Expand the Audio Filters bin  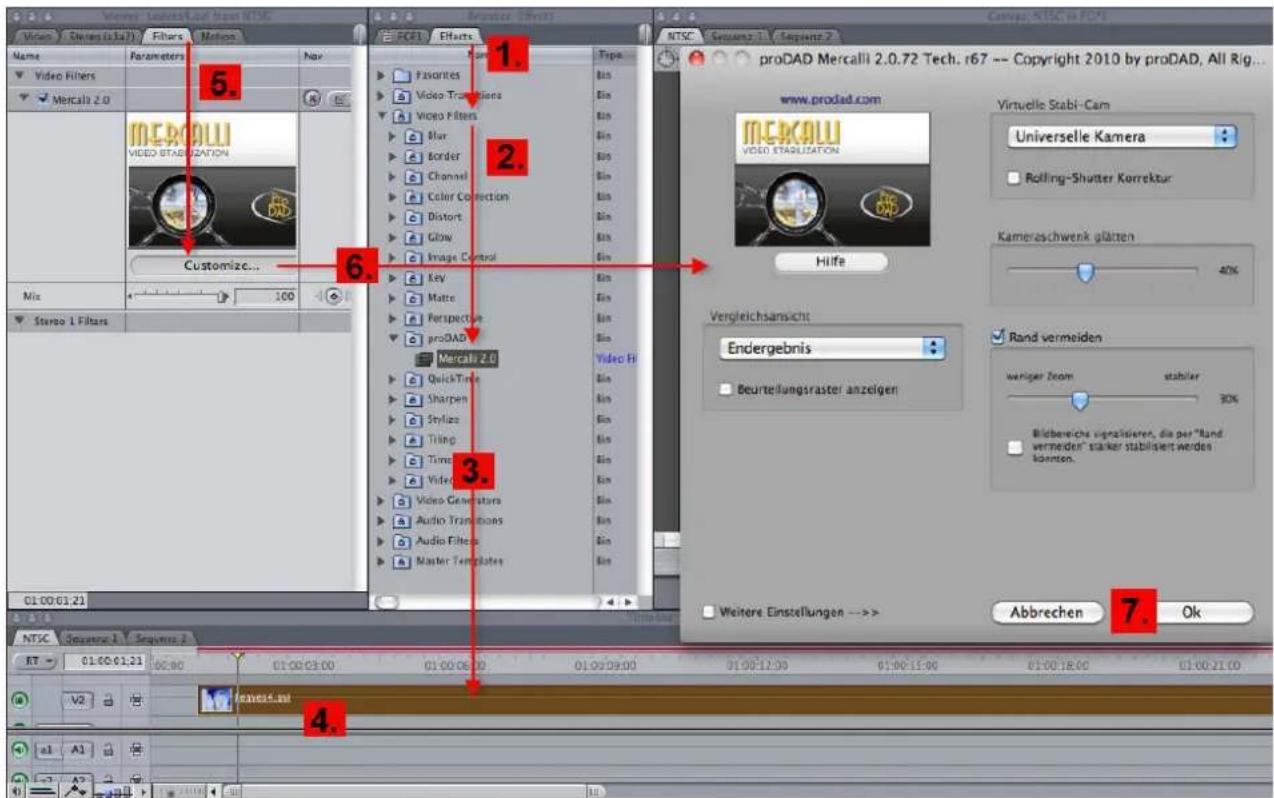381,541
